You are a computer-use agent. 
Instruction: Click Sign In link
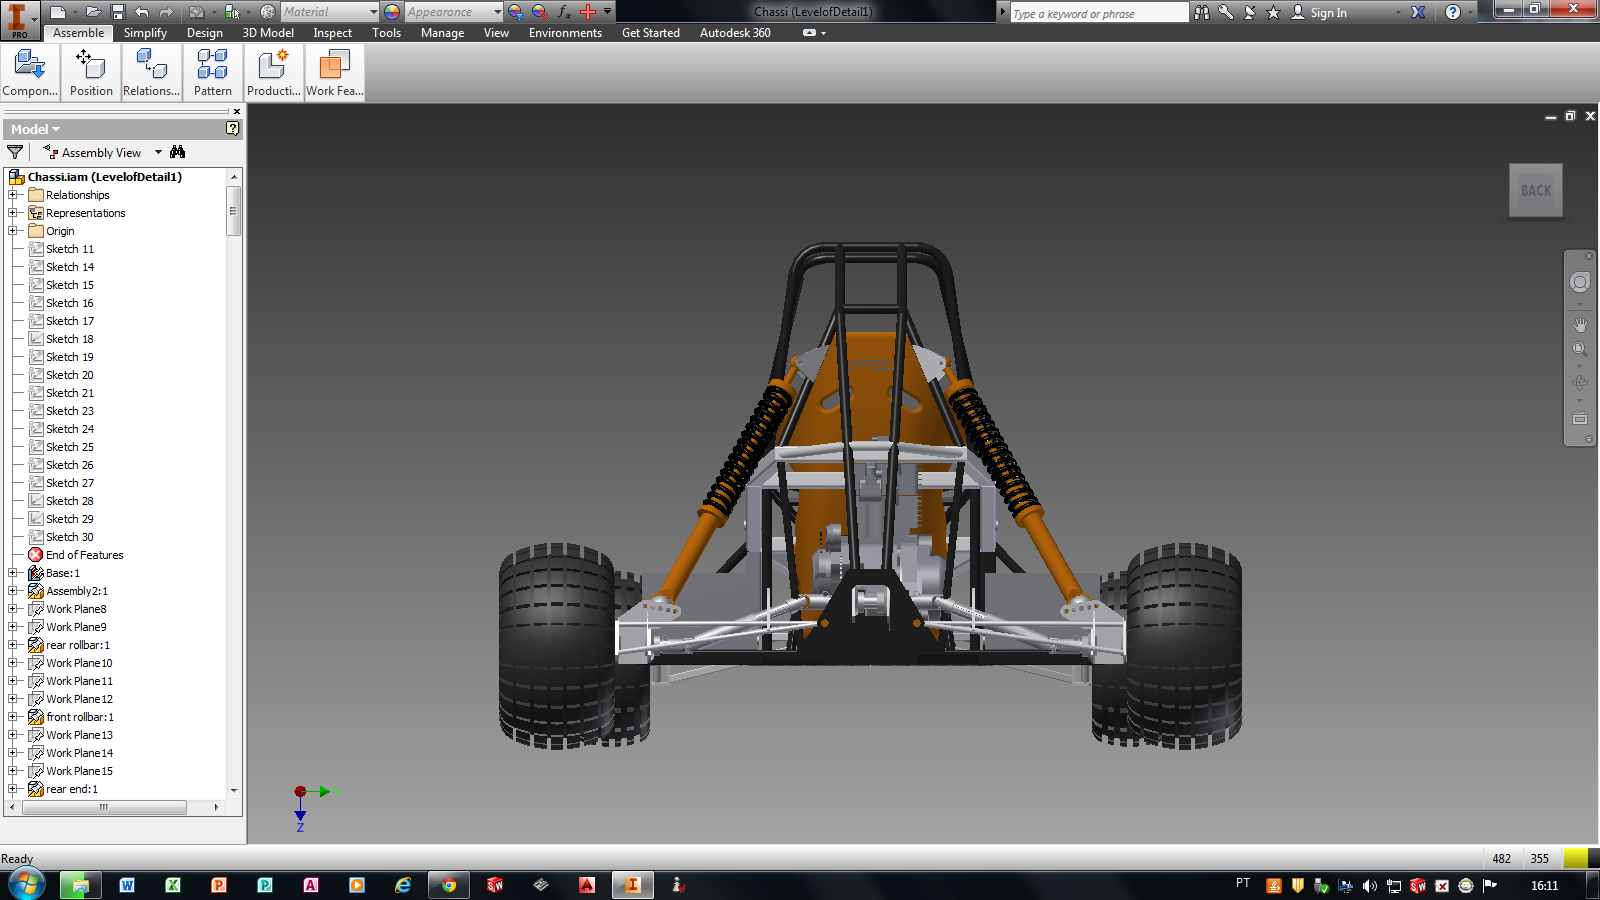[x=1328, y=13]
